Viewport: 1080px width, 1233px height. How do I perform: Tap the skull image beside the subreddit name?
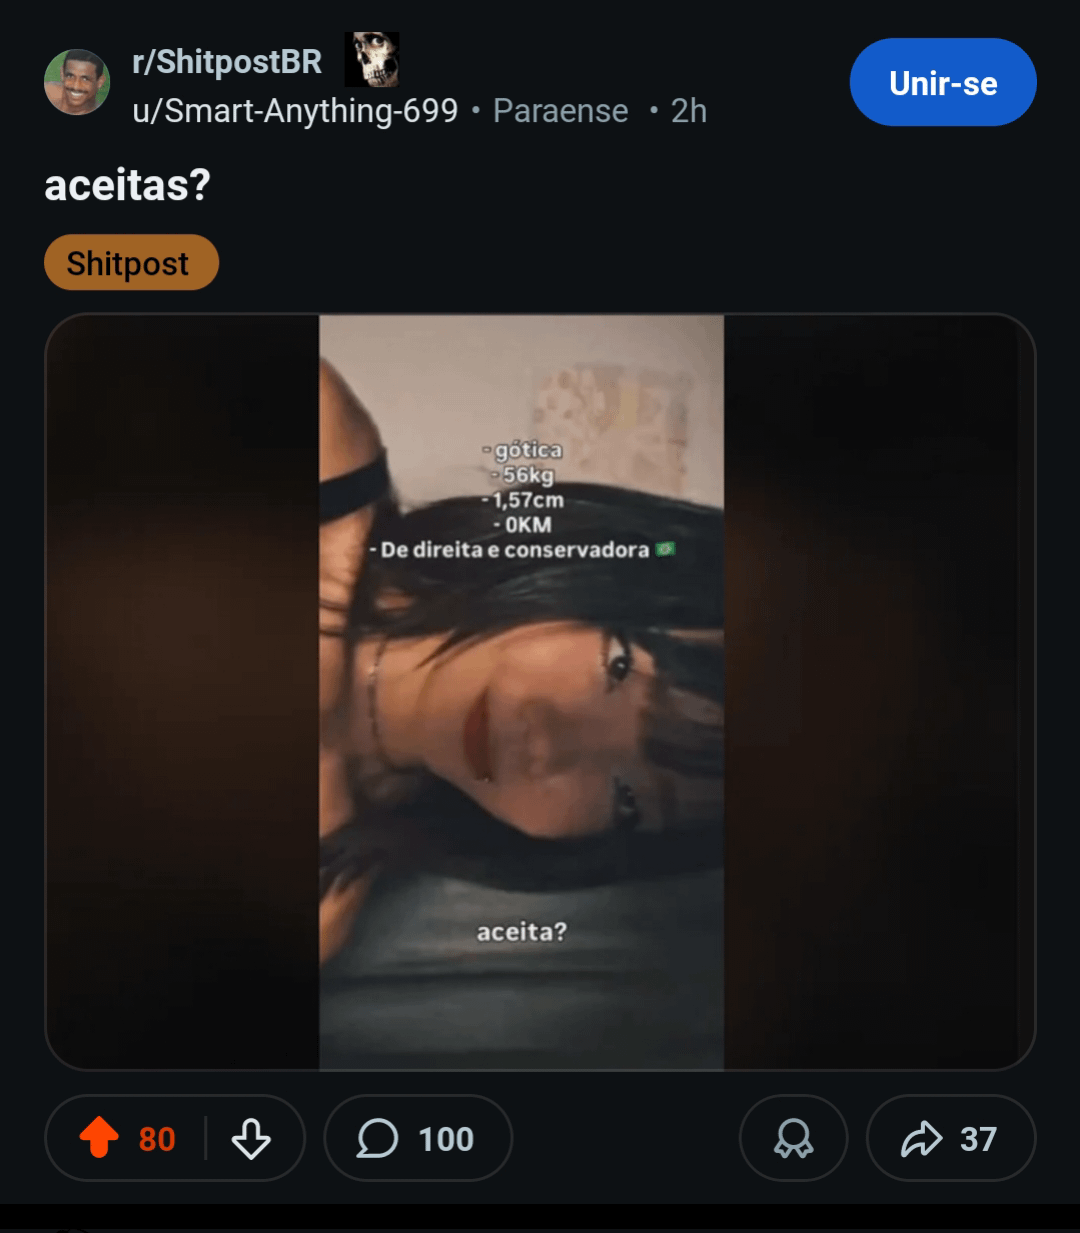(x=372, y=60)
